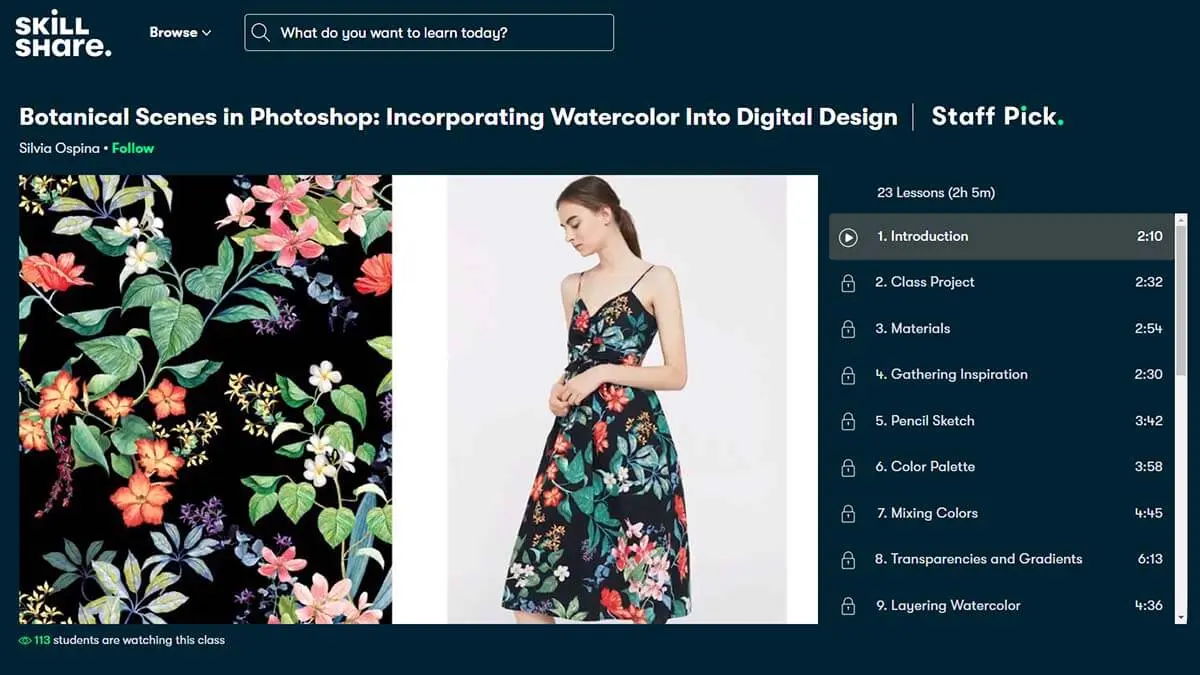Click the Staff Pick label
The height and width of the screenshot is (675, 1200).
pyautogui.click(x=997, y=117)
